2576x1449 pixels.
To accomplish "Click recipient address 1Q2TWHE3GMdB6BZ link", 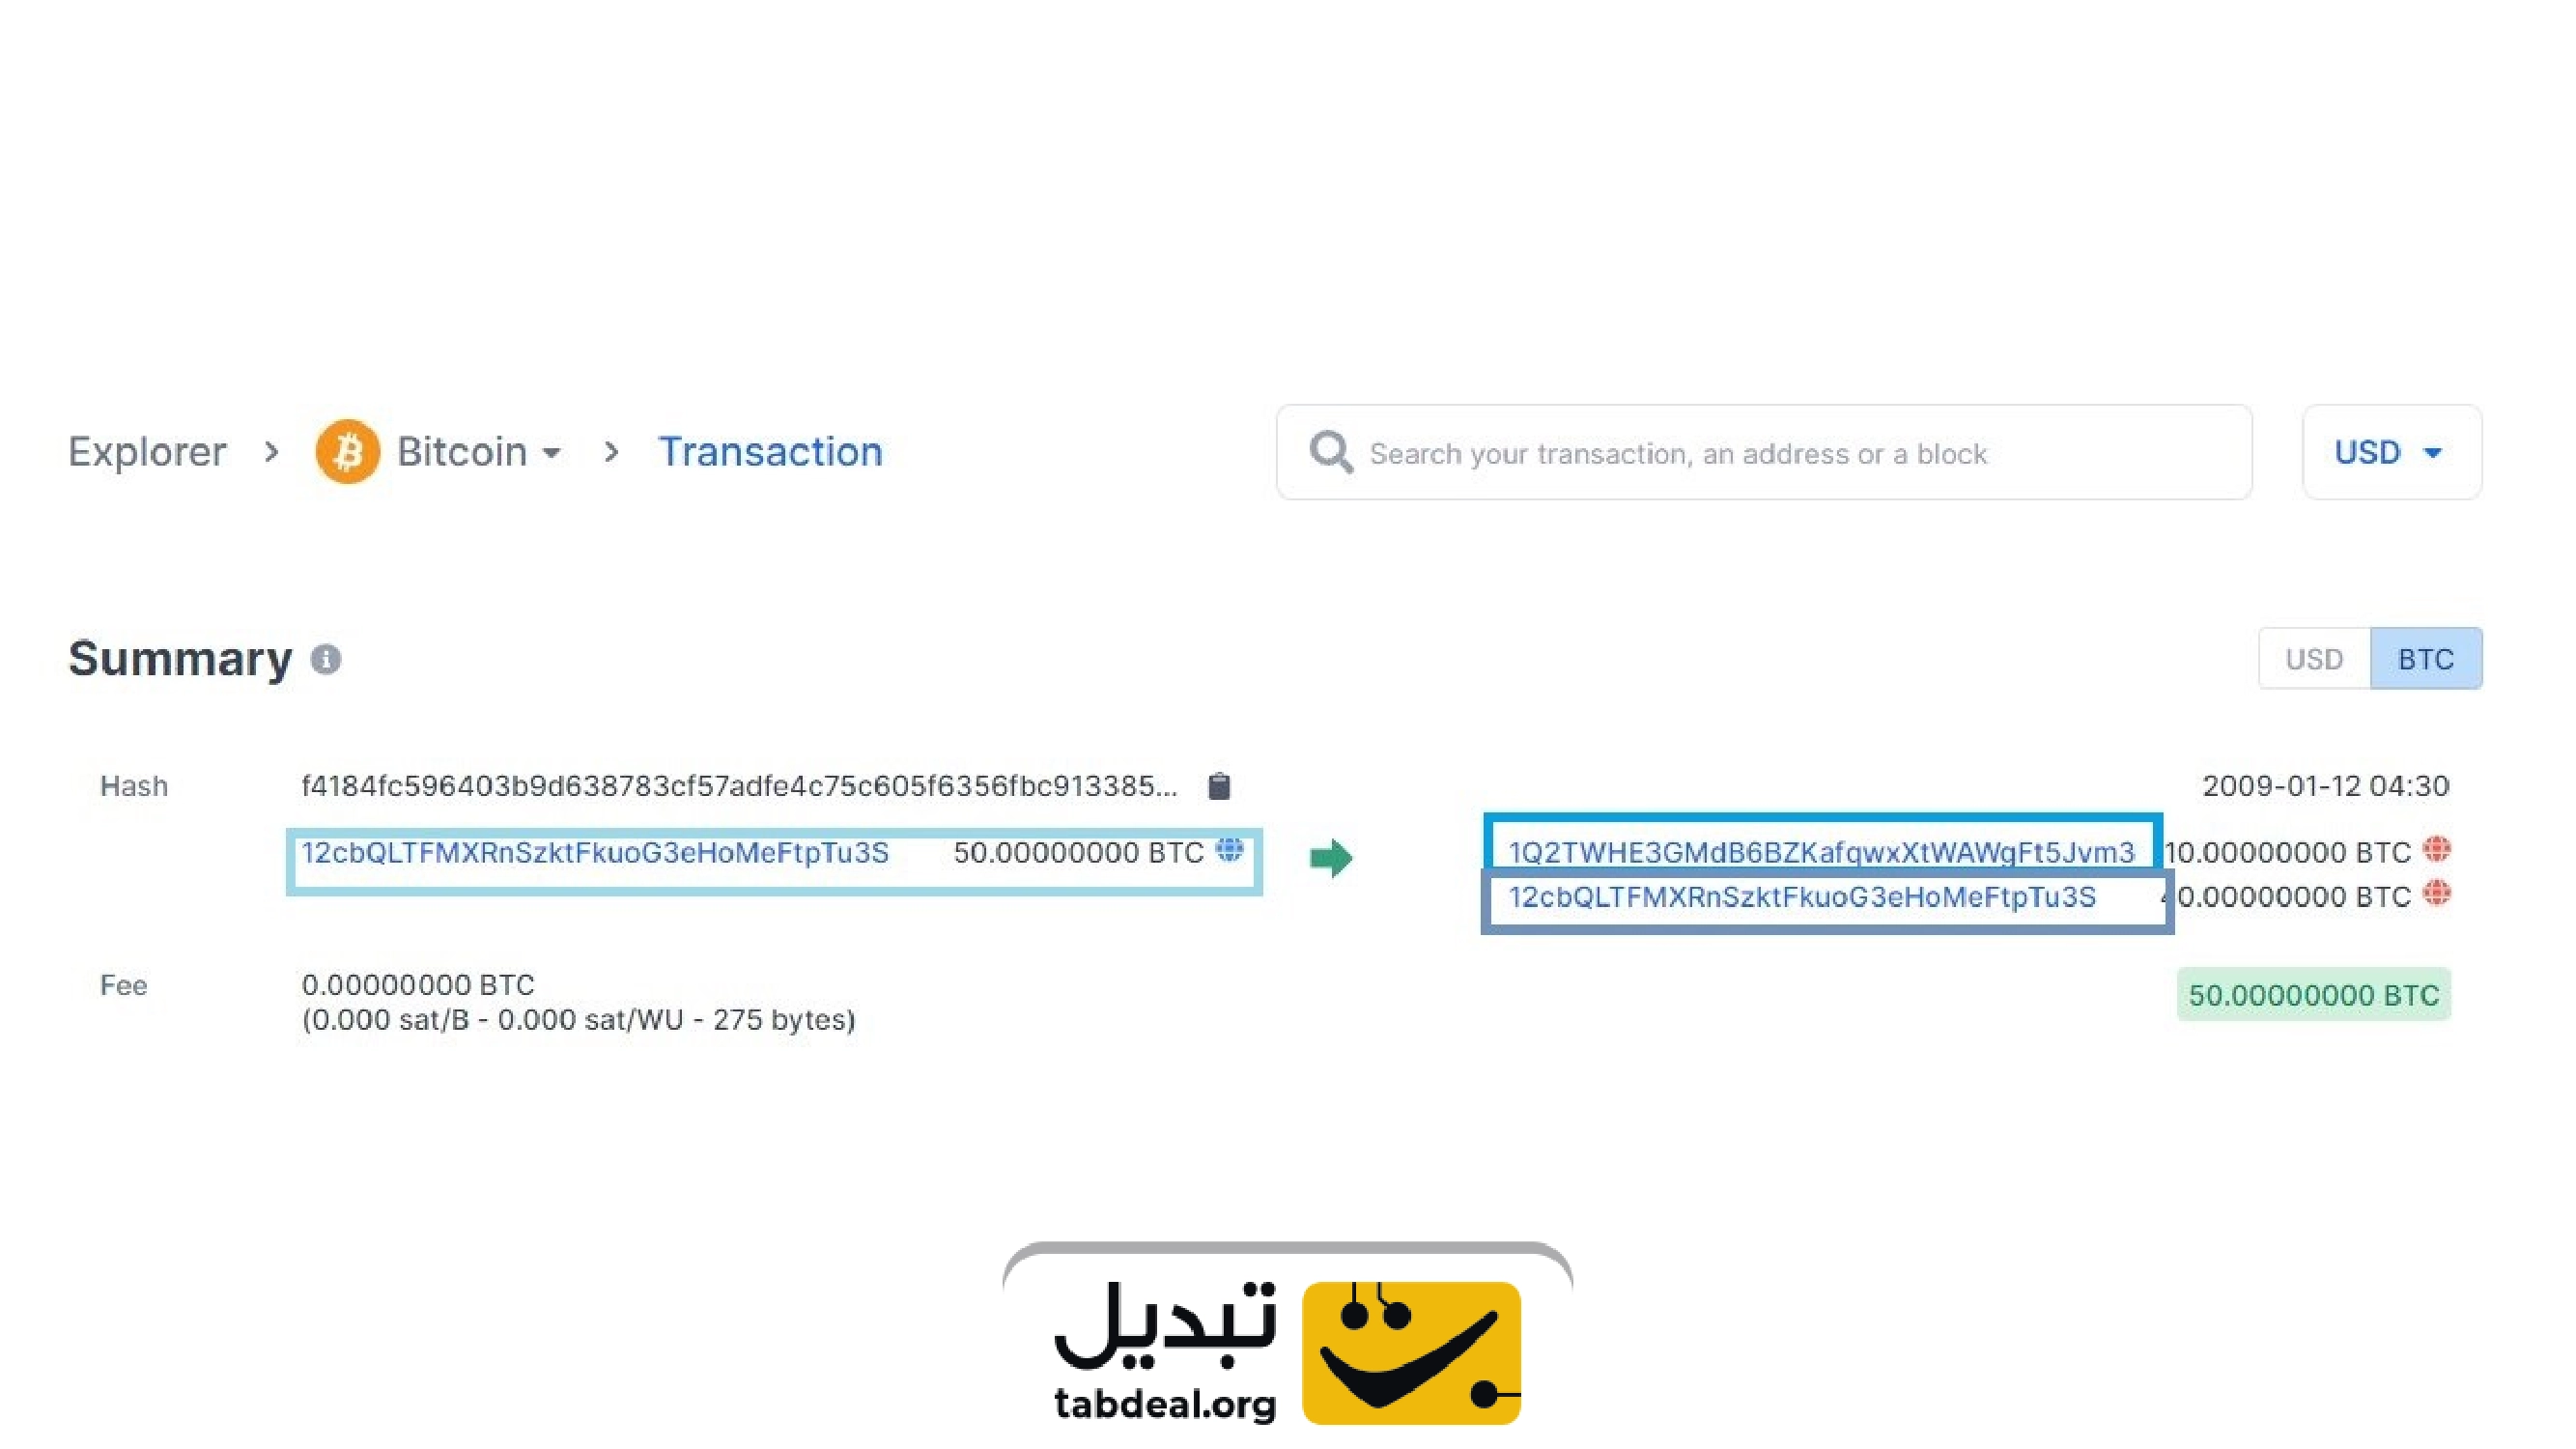I will point(1821,851).
